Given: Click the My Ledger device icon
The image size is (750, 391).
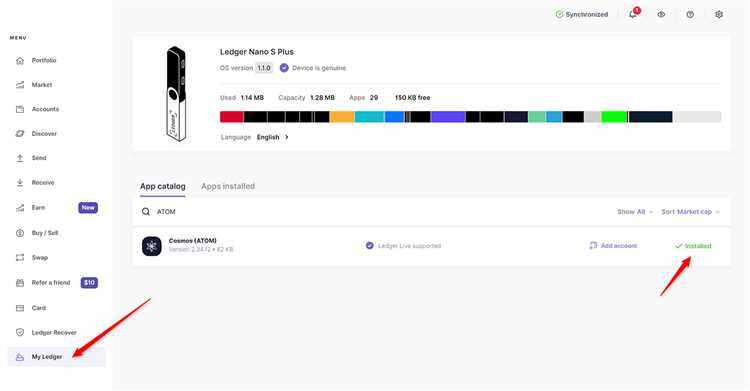Looking at the screenshot, I should (20, 357).
